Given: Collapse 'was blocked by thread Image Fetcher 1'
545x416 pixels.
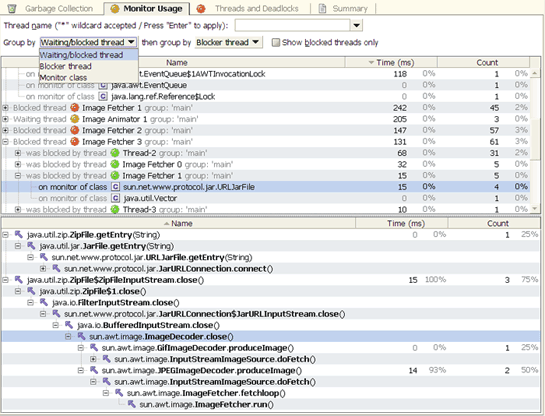Looking at the screenshot, I should (18, 176).
